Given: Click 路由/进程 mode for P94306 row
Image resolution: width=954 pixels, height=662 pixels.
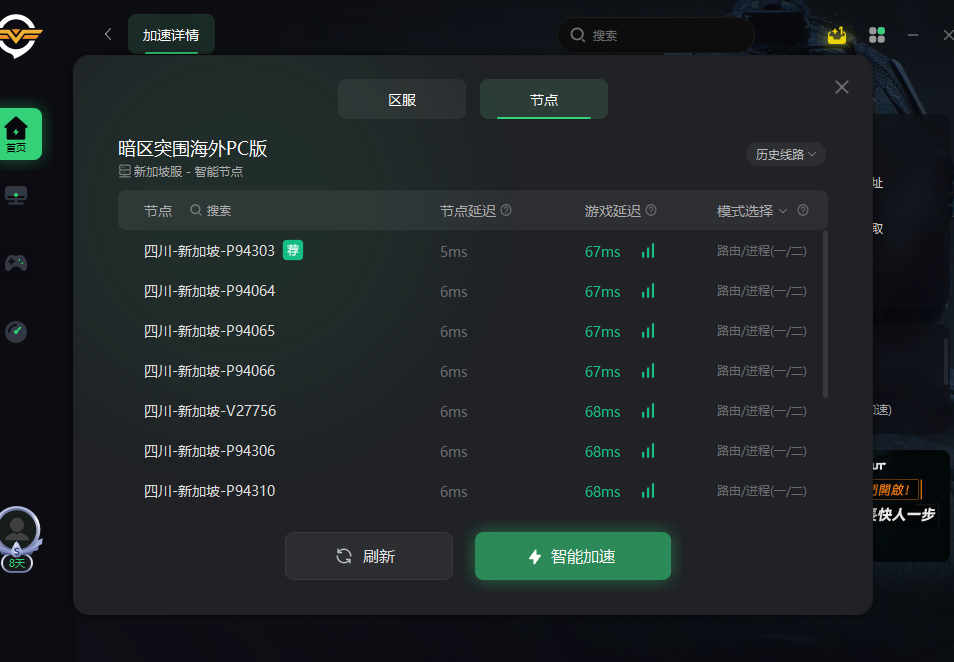Looking at the screenshot, I should tap(762, 451).
